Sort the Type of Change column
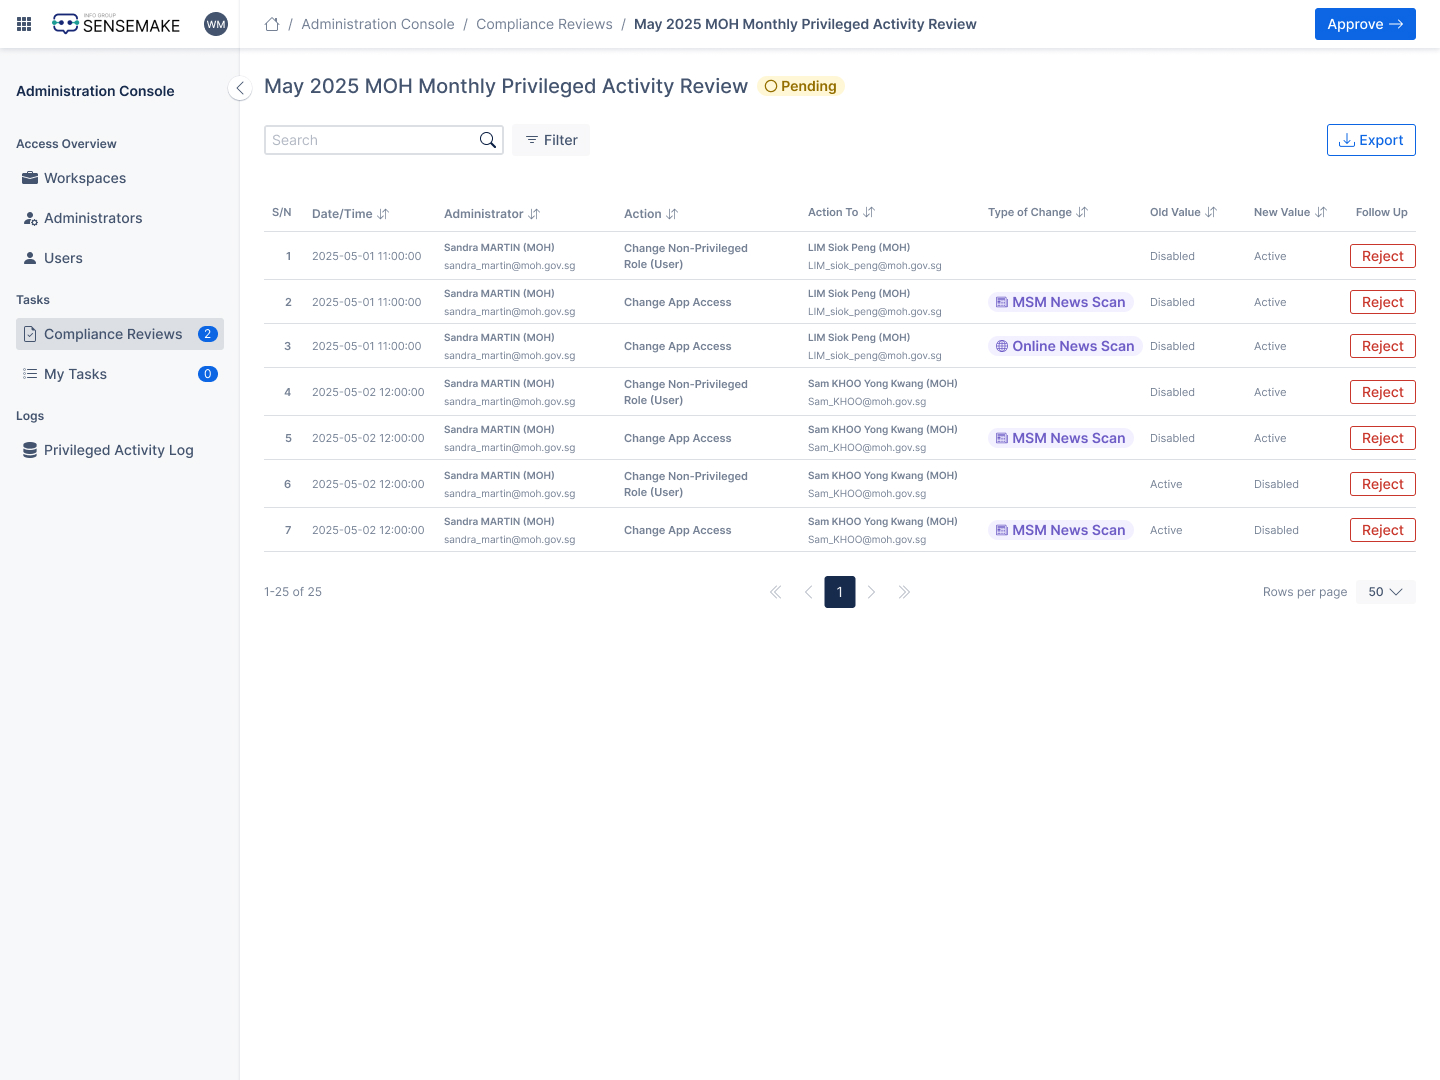The width and height of the screenshot is (1440, 1080). point(1082,212)
